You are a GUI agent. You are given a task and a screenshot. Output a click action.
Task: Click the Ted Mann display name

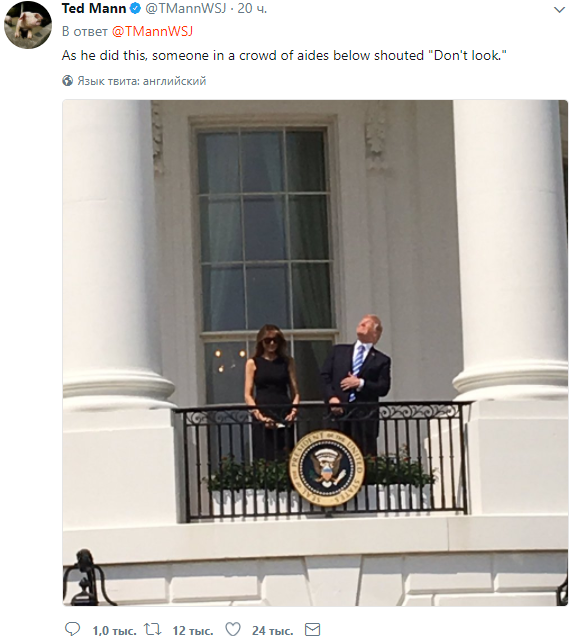tap(94, 8)
